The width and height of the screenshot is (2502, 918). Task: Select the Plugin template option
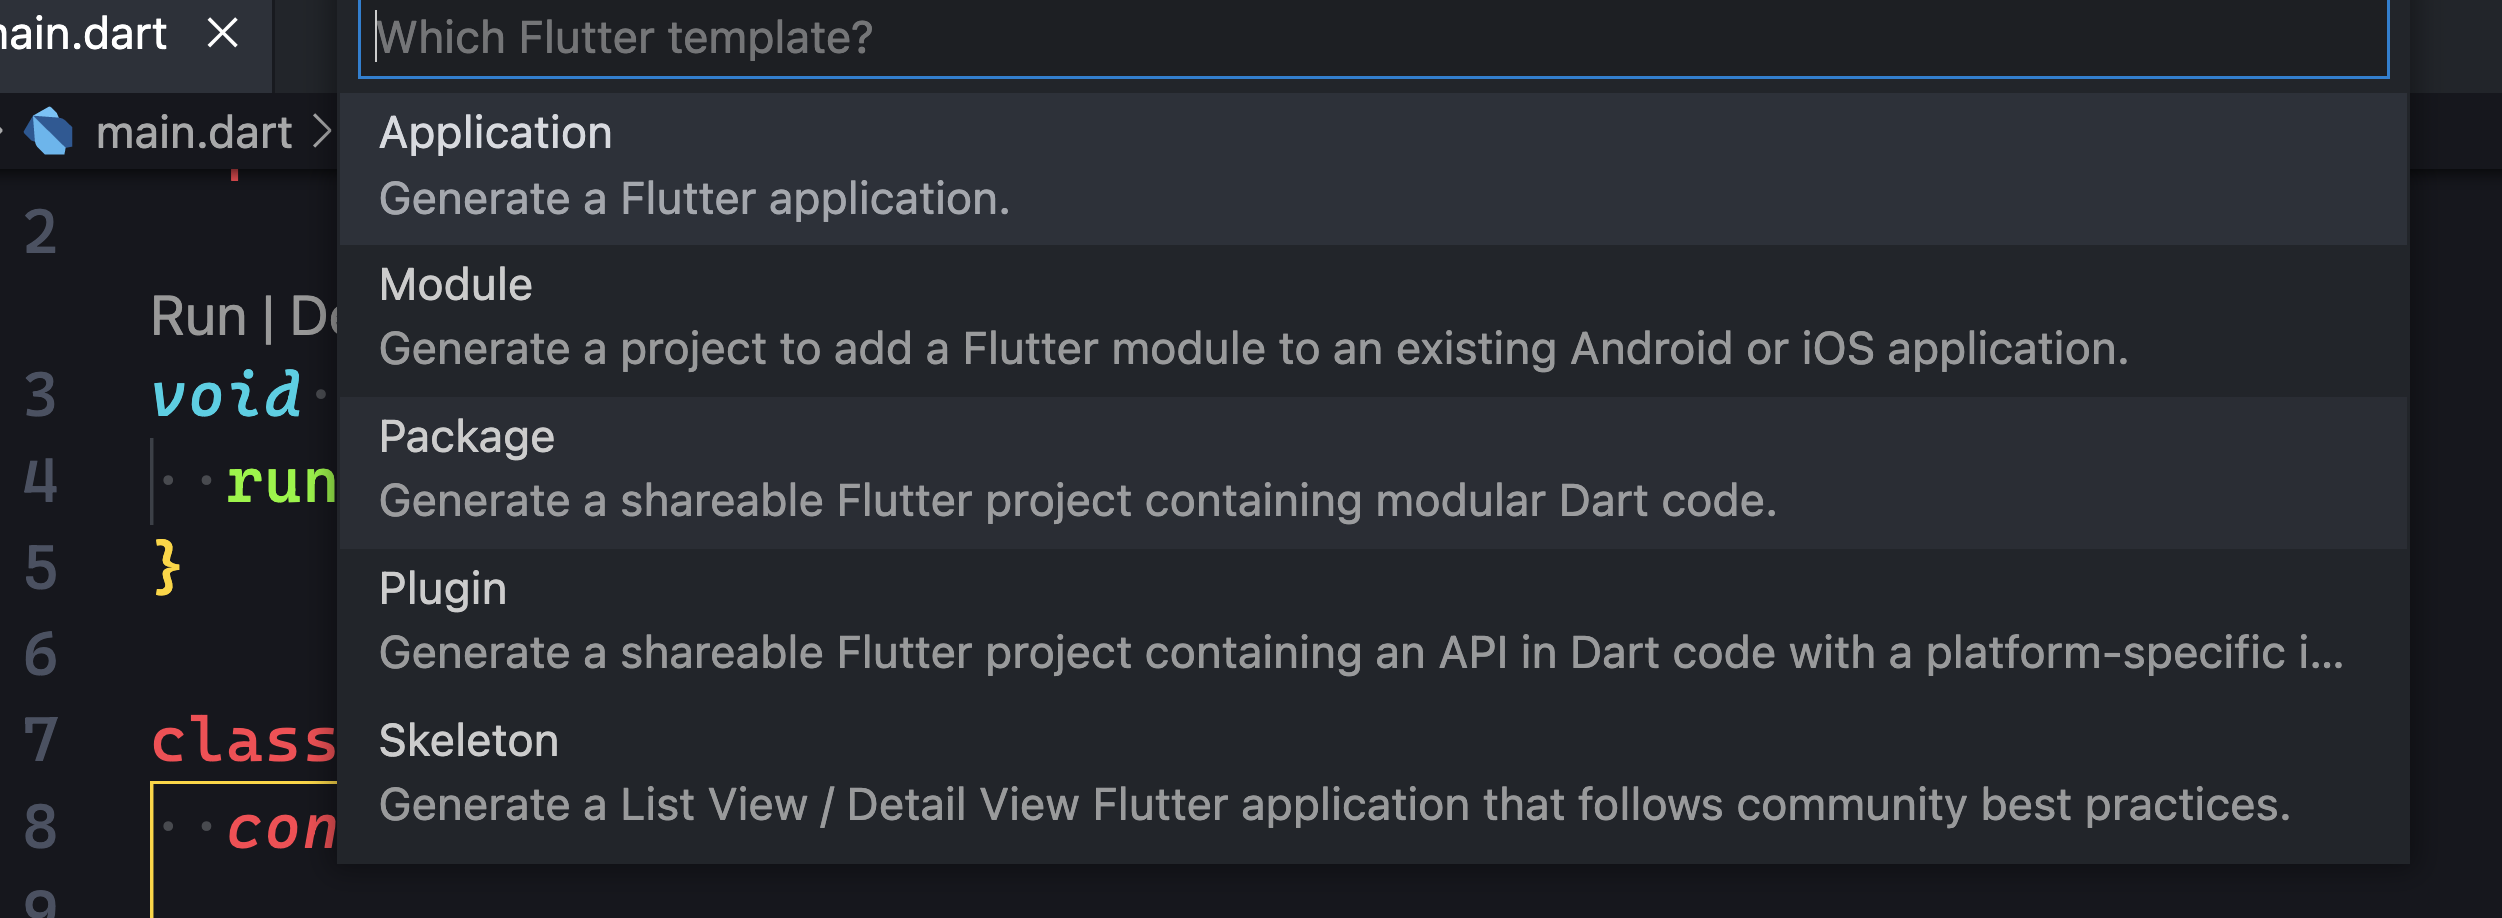(1372, 621)
